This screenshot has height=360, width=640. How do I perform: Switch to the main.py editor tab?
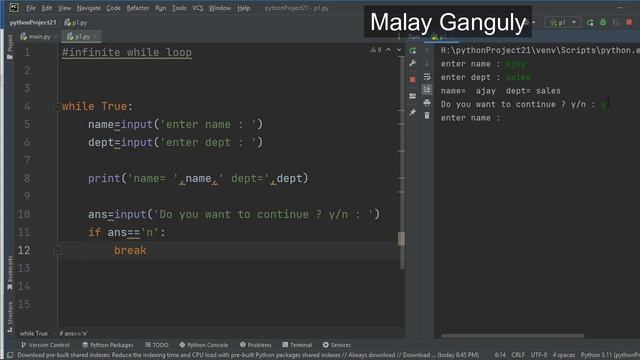coord(38,37)
